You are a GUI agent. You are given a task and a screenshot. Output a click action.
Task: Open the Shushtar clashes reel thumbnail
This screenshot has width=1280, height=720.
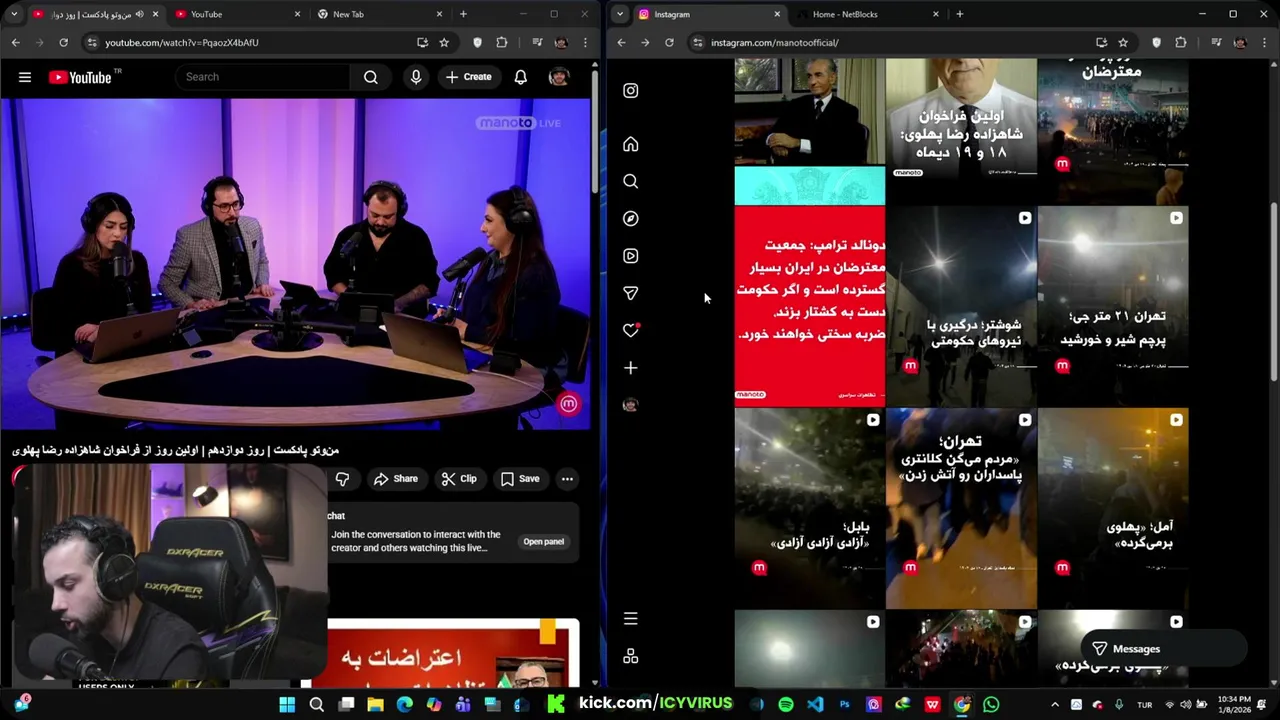(961, 306)
